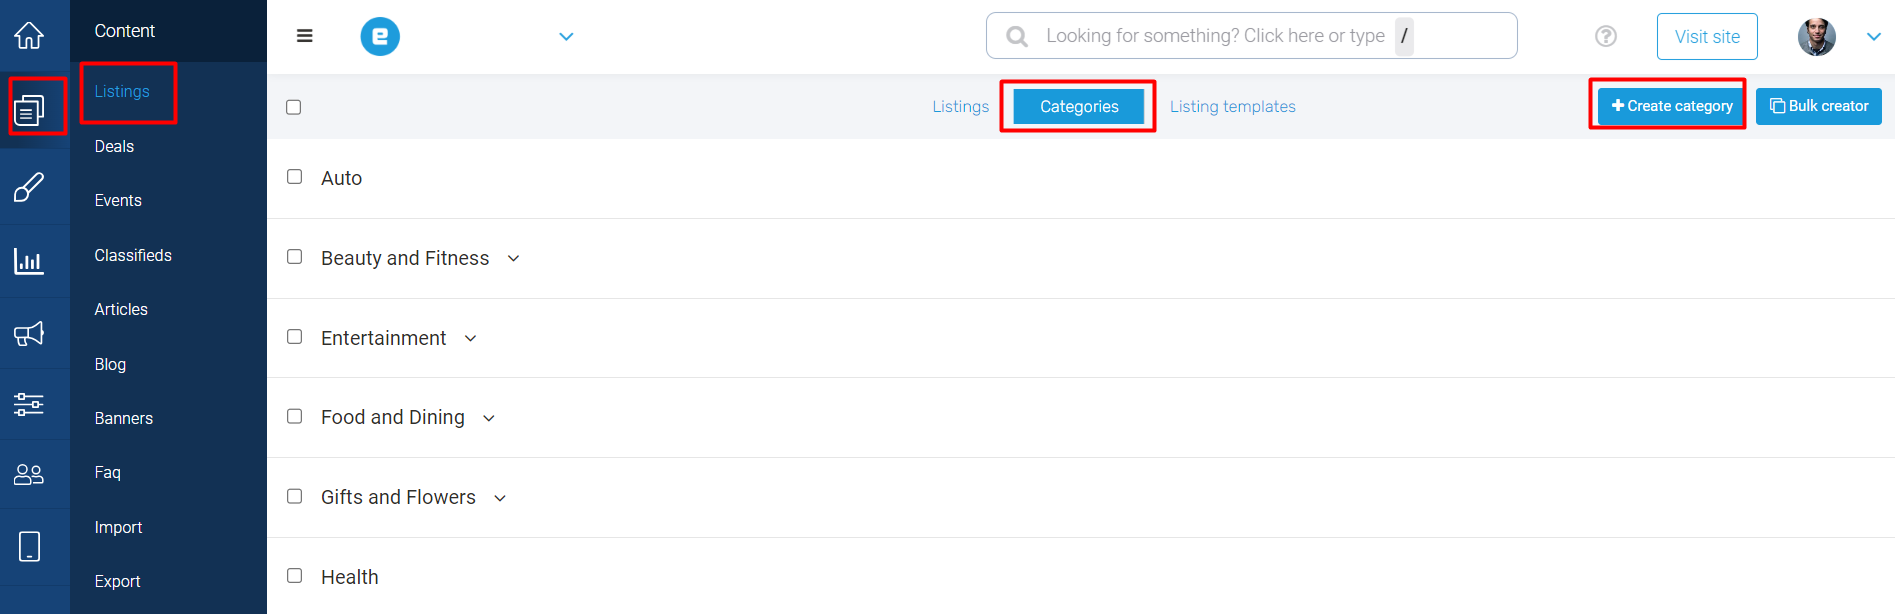
Task: Open the Promote megaphone icon
Action: (x=29, y=333)
